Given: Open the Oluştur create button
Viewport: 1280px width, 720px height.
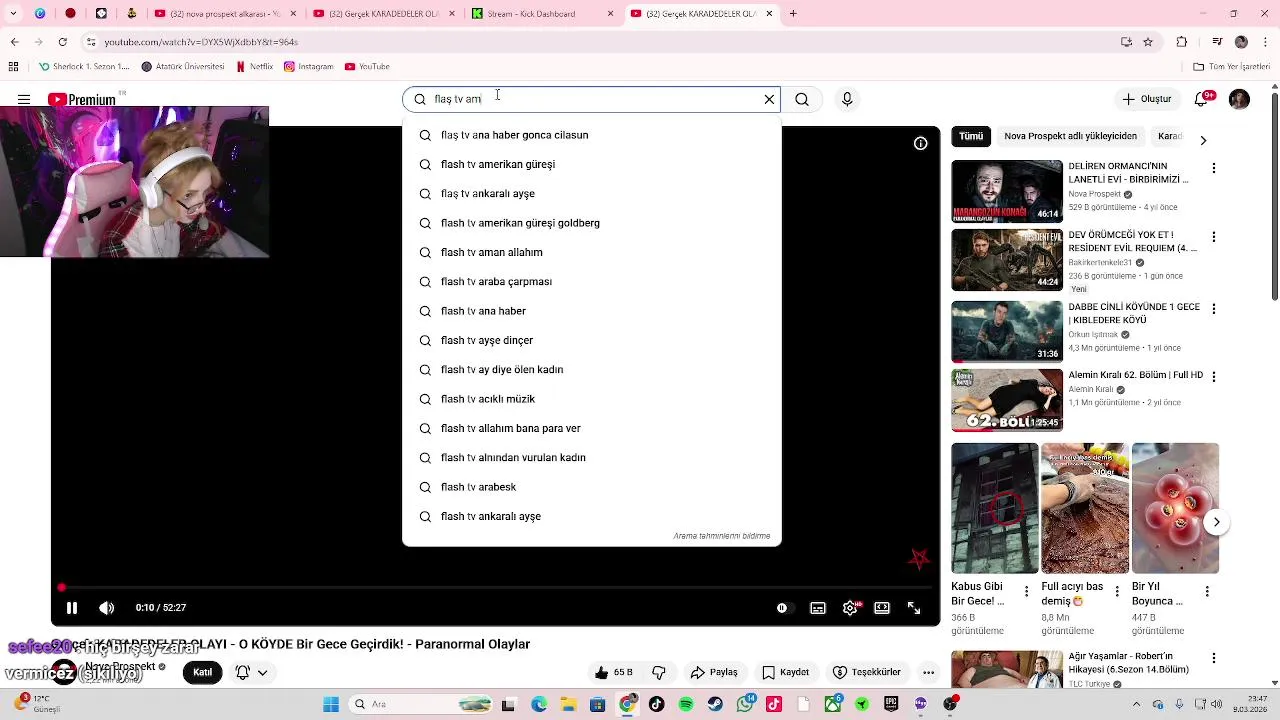Looking at the screenshot, I should pyautogui.click(x=1146, y=99).
